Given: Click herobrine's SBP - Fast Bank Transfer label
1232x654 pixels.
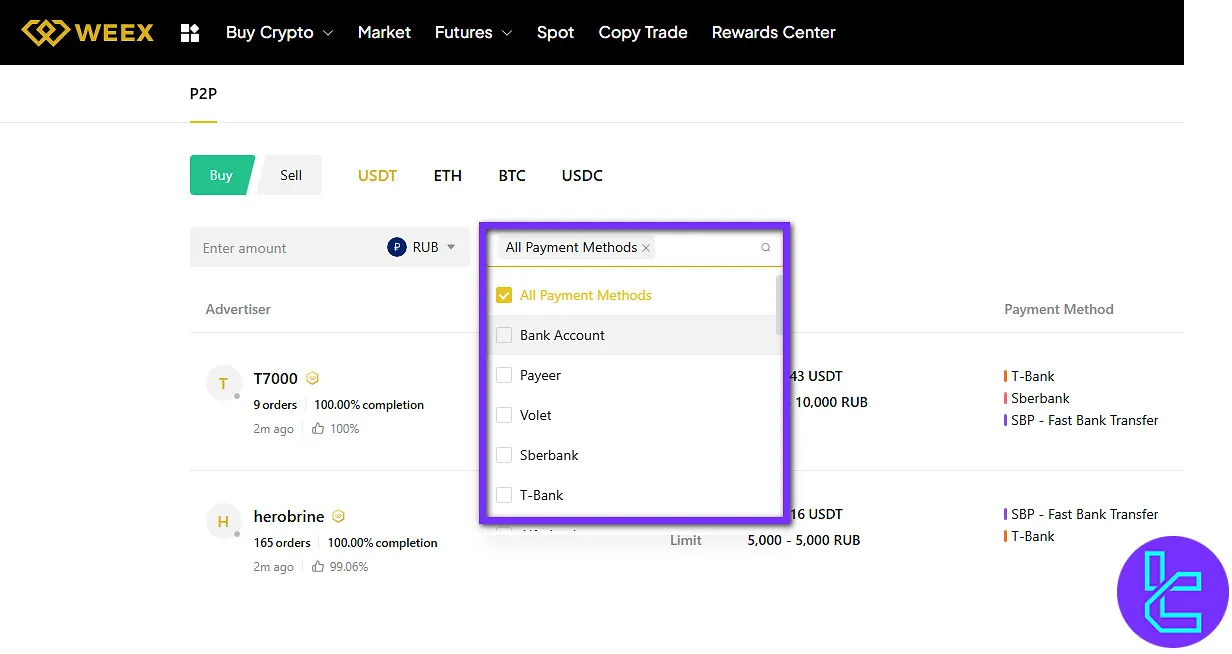Looking at the screenshot, I should pyautogui.click(x=1084, y=514).
